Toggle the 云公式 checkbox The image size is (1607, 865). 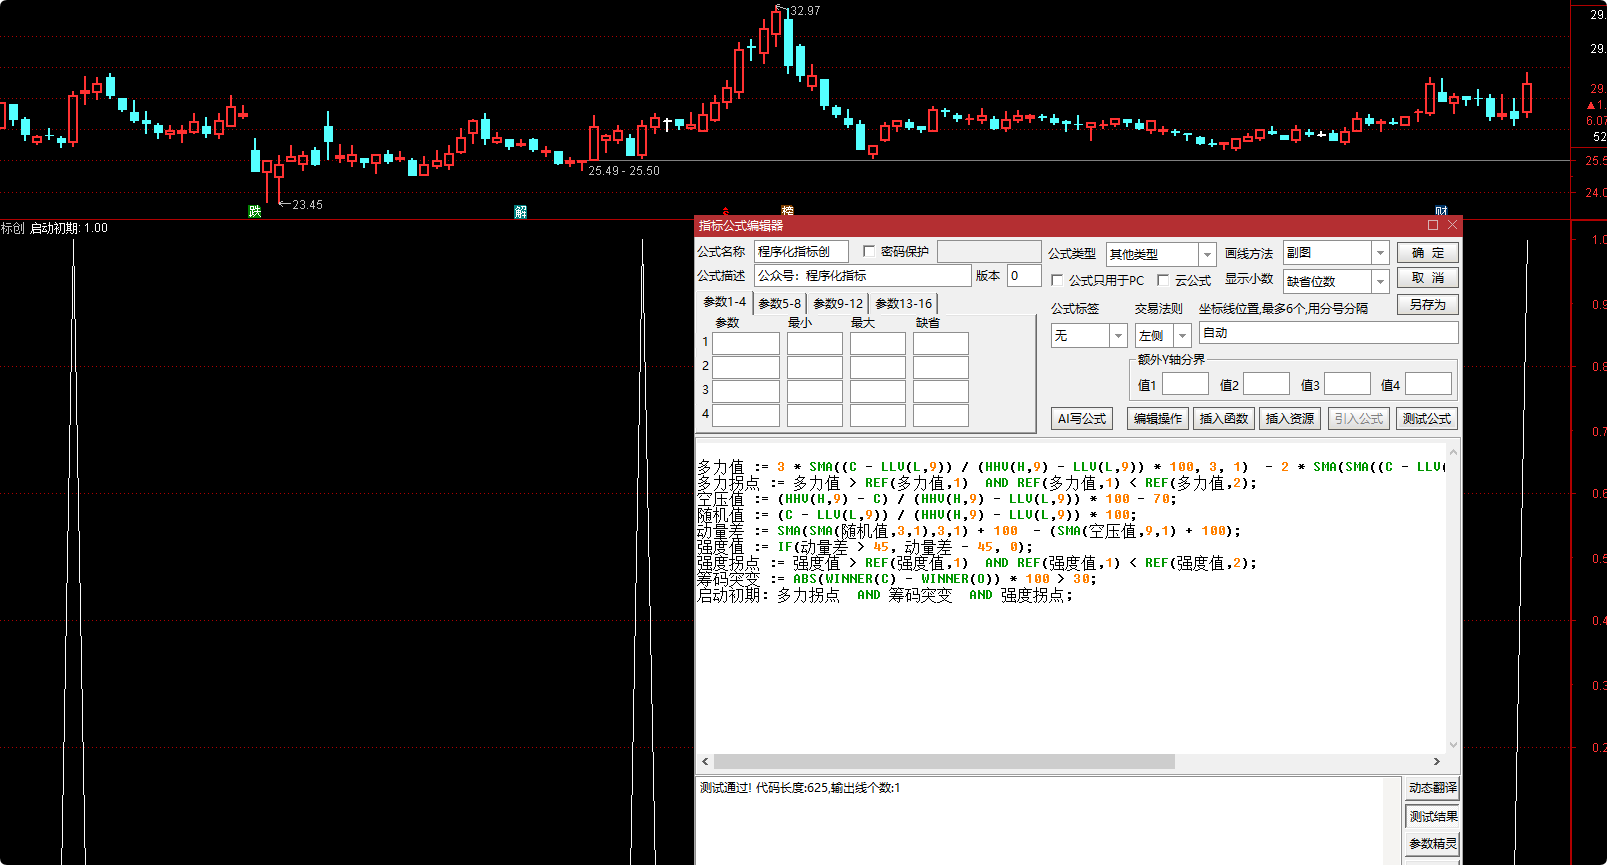[x=1163, y=281]
